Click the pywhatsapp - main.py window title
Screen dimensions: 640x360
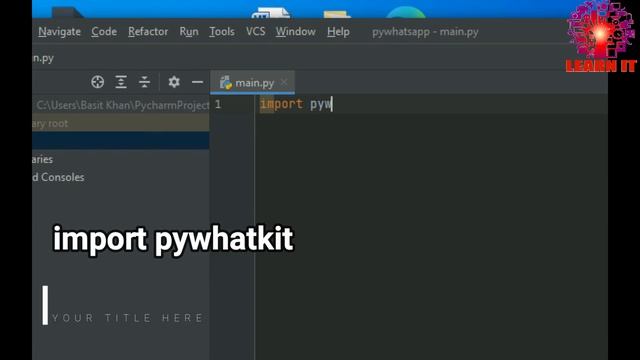click(425, 32)
